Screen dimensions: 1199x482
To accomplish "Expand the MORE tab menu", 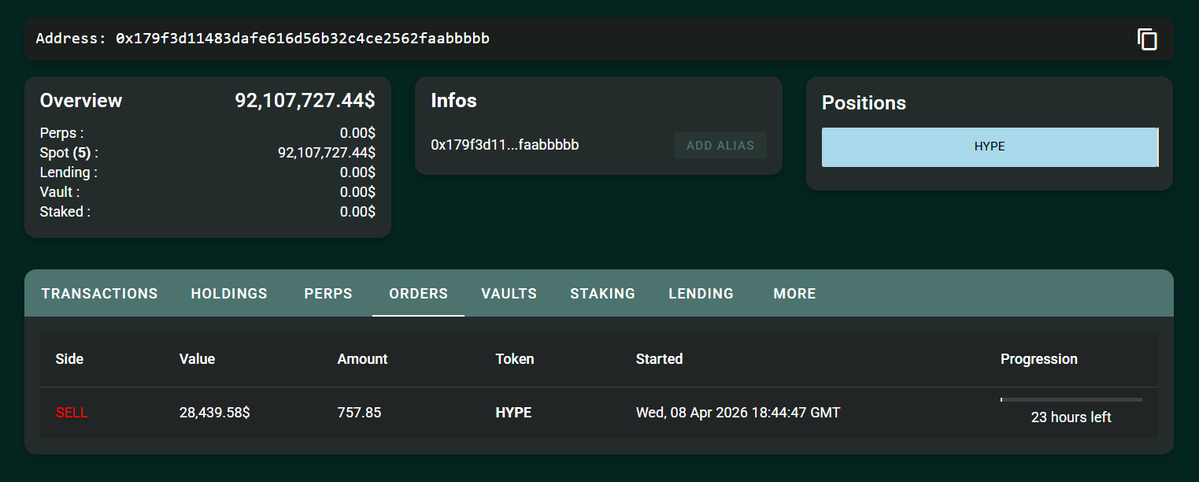I will click(794, 294).
